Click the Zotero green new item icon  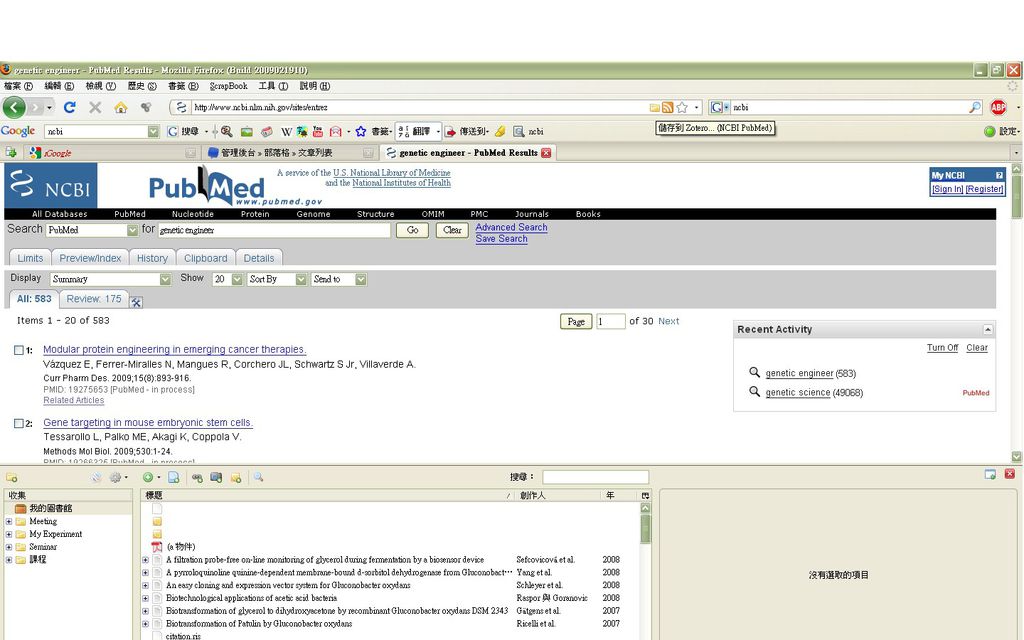tap(148, 477)
